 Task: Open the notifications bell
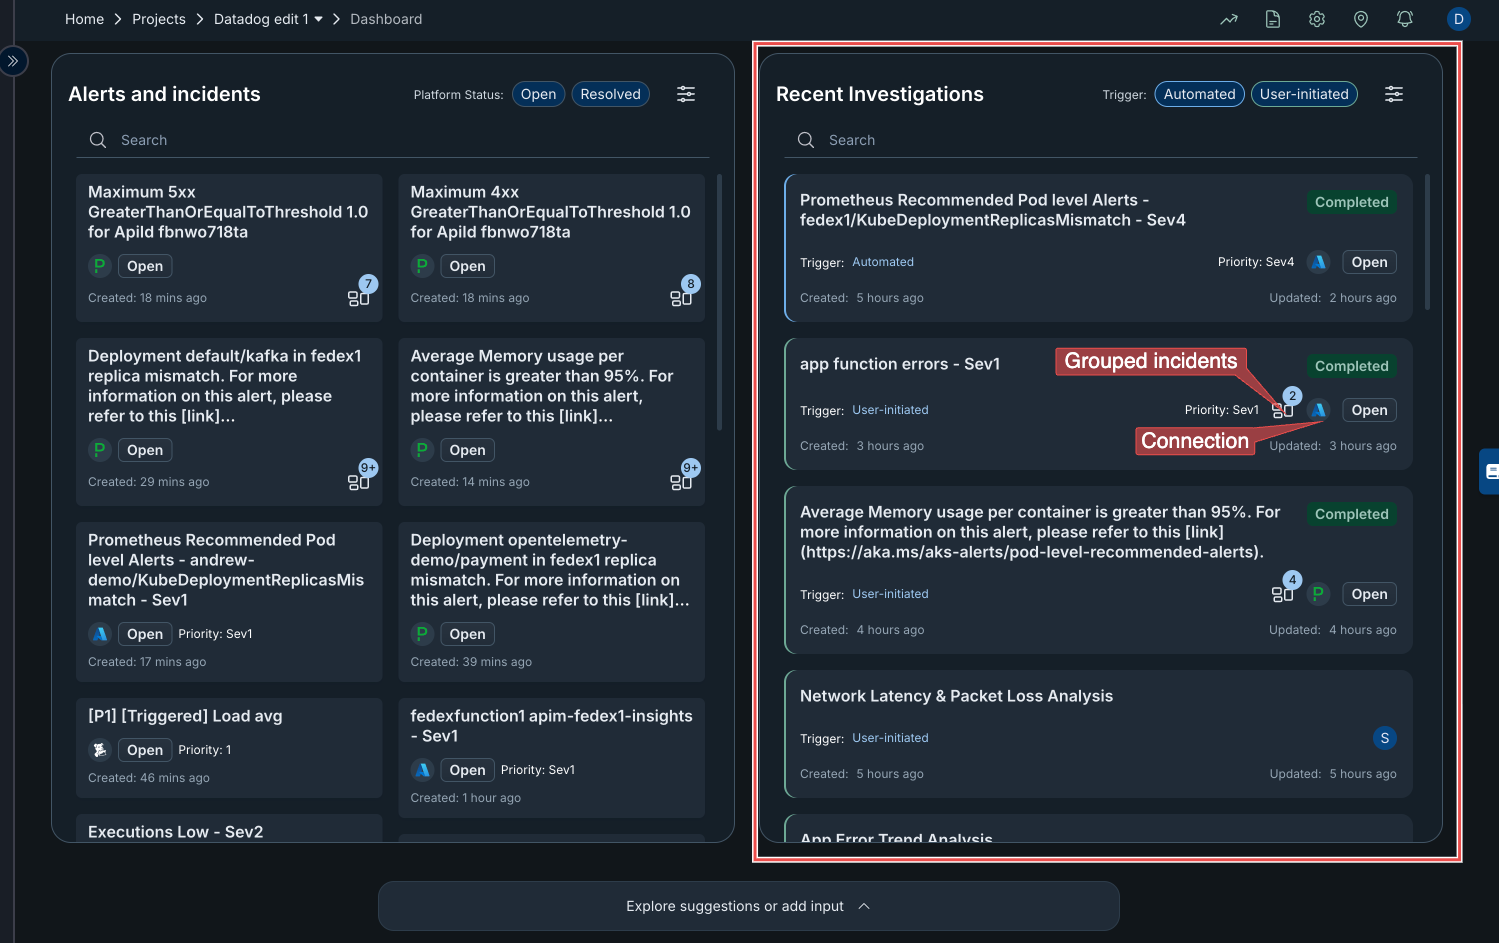click(x=1405, y=19)
